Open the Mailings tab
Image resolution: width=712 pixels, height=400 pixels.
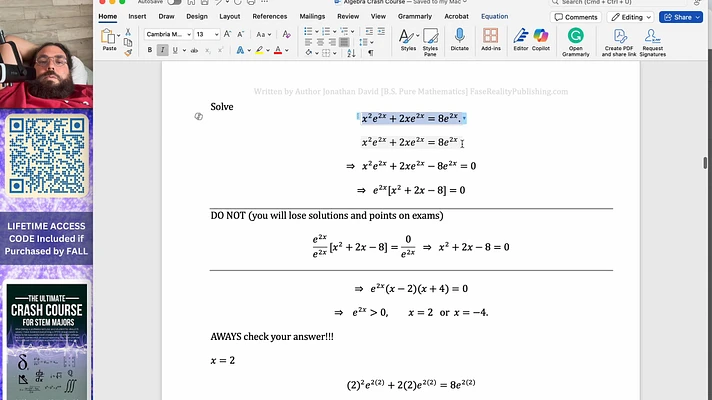[312, 16]
